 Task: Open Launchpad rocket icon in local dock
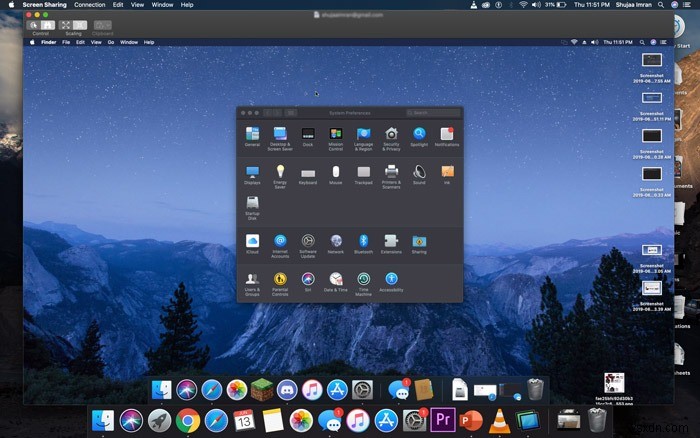click(x=159, y=421)
